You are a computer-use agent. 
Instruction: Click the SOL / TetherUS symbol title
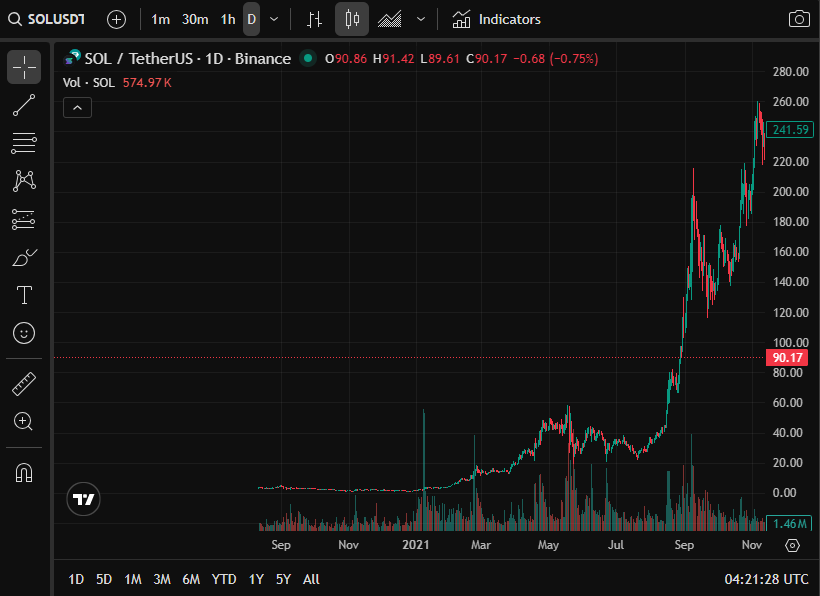tap(187, 59)
